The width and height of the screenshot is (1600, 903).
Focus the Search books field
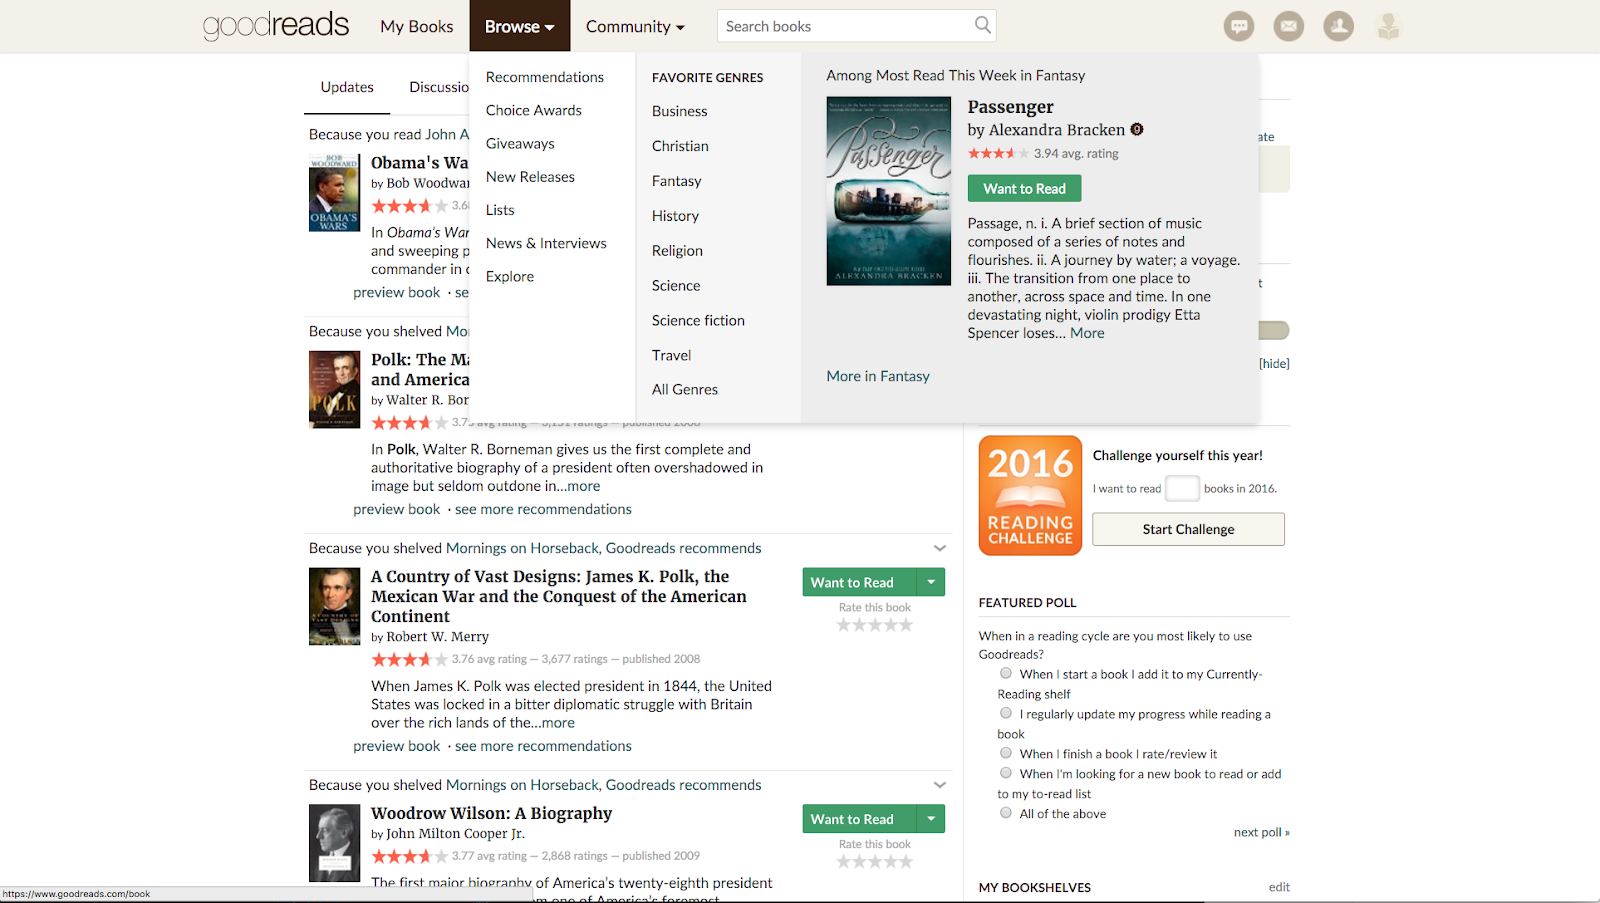(848, 26)
